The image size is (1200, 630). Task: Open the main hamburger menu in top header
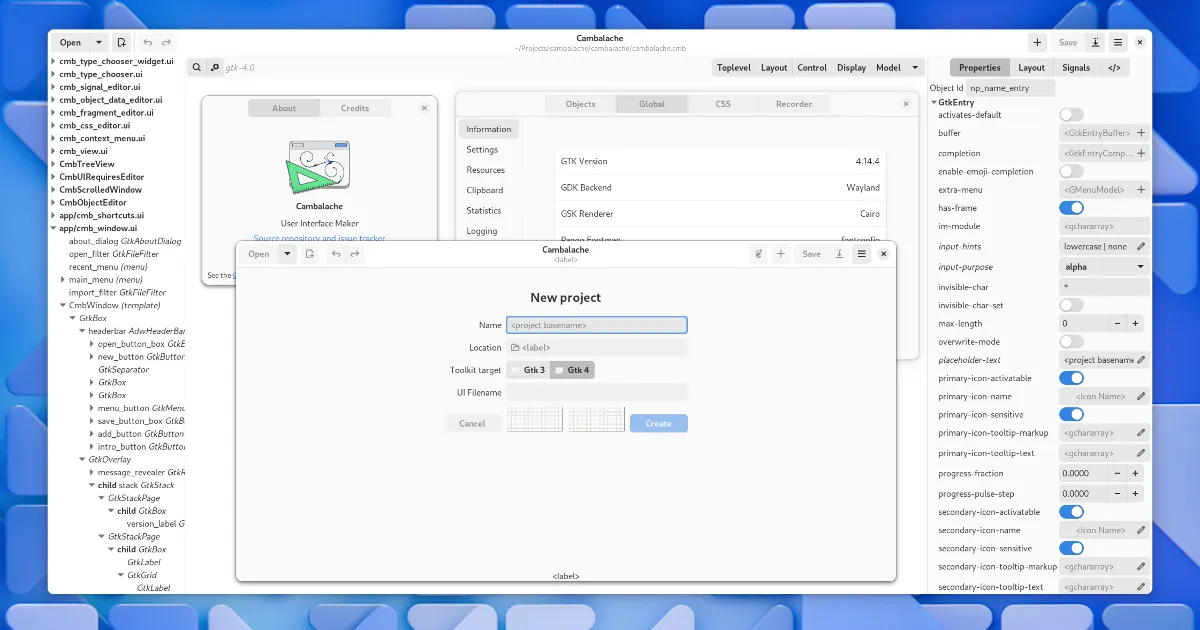point(1118,43)
